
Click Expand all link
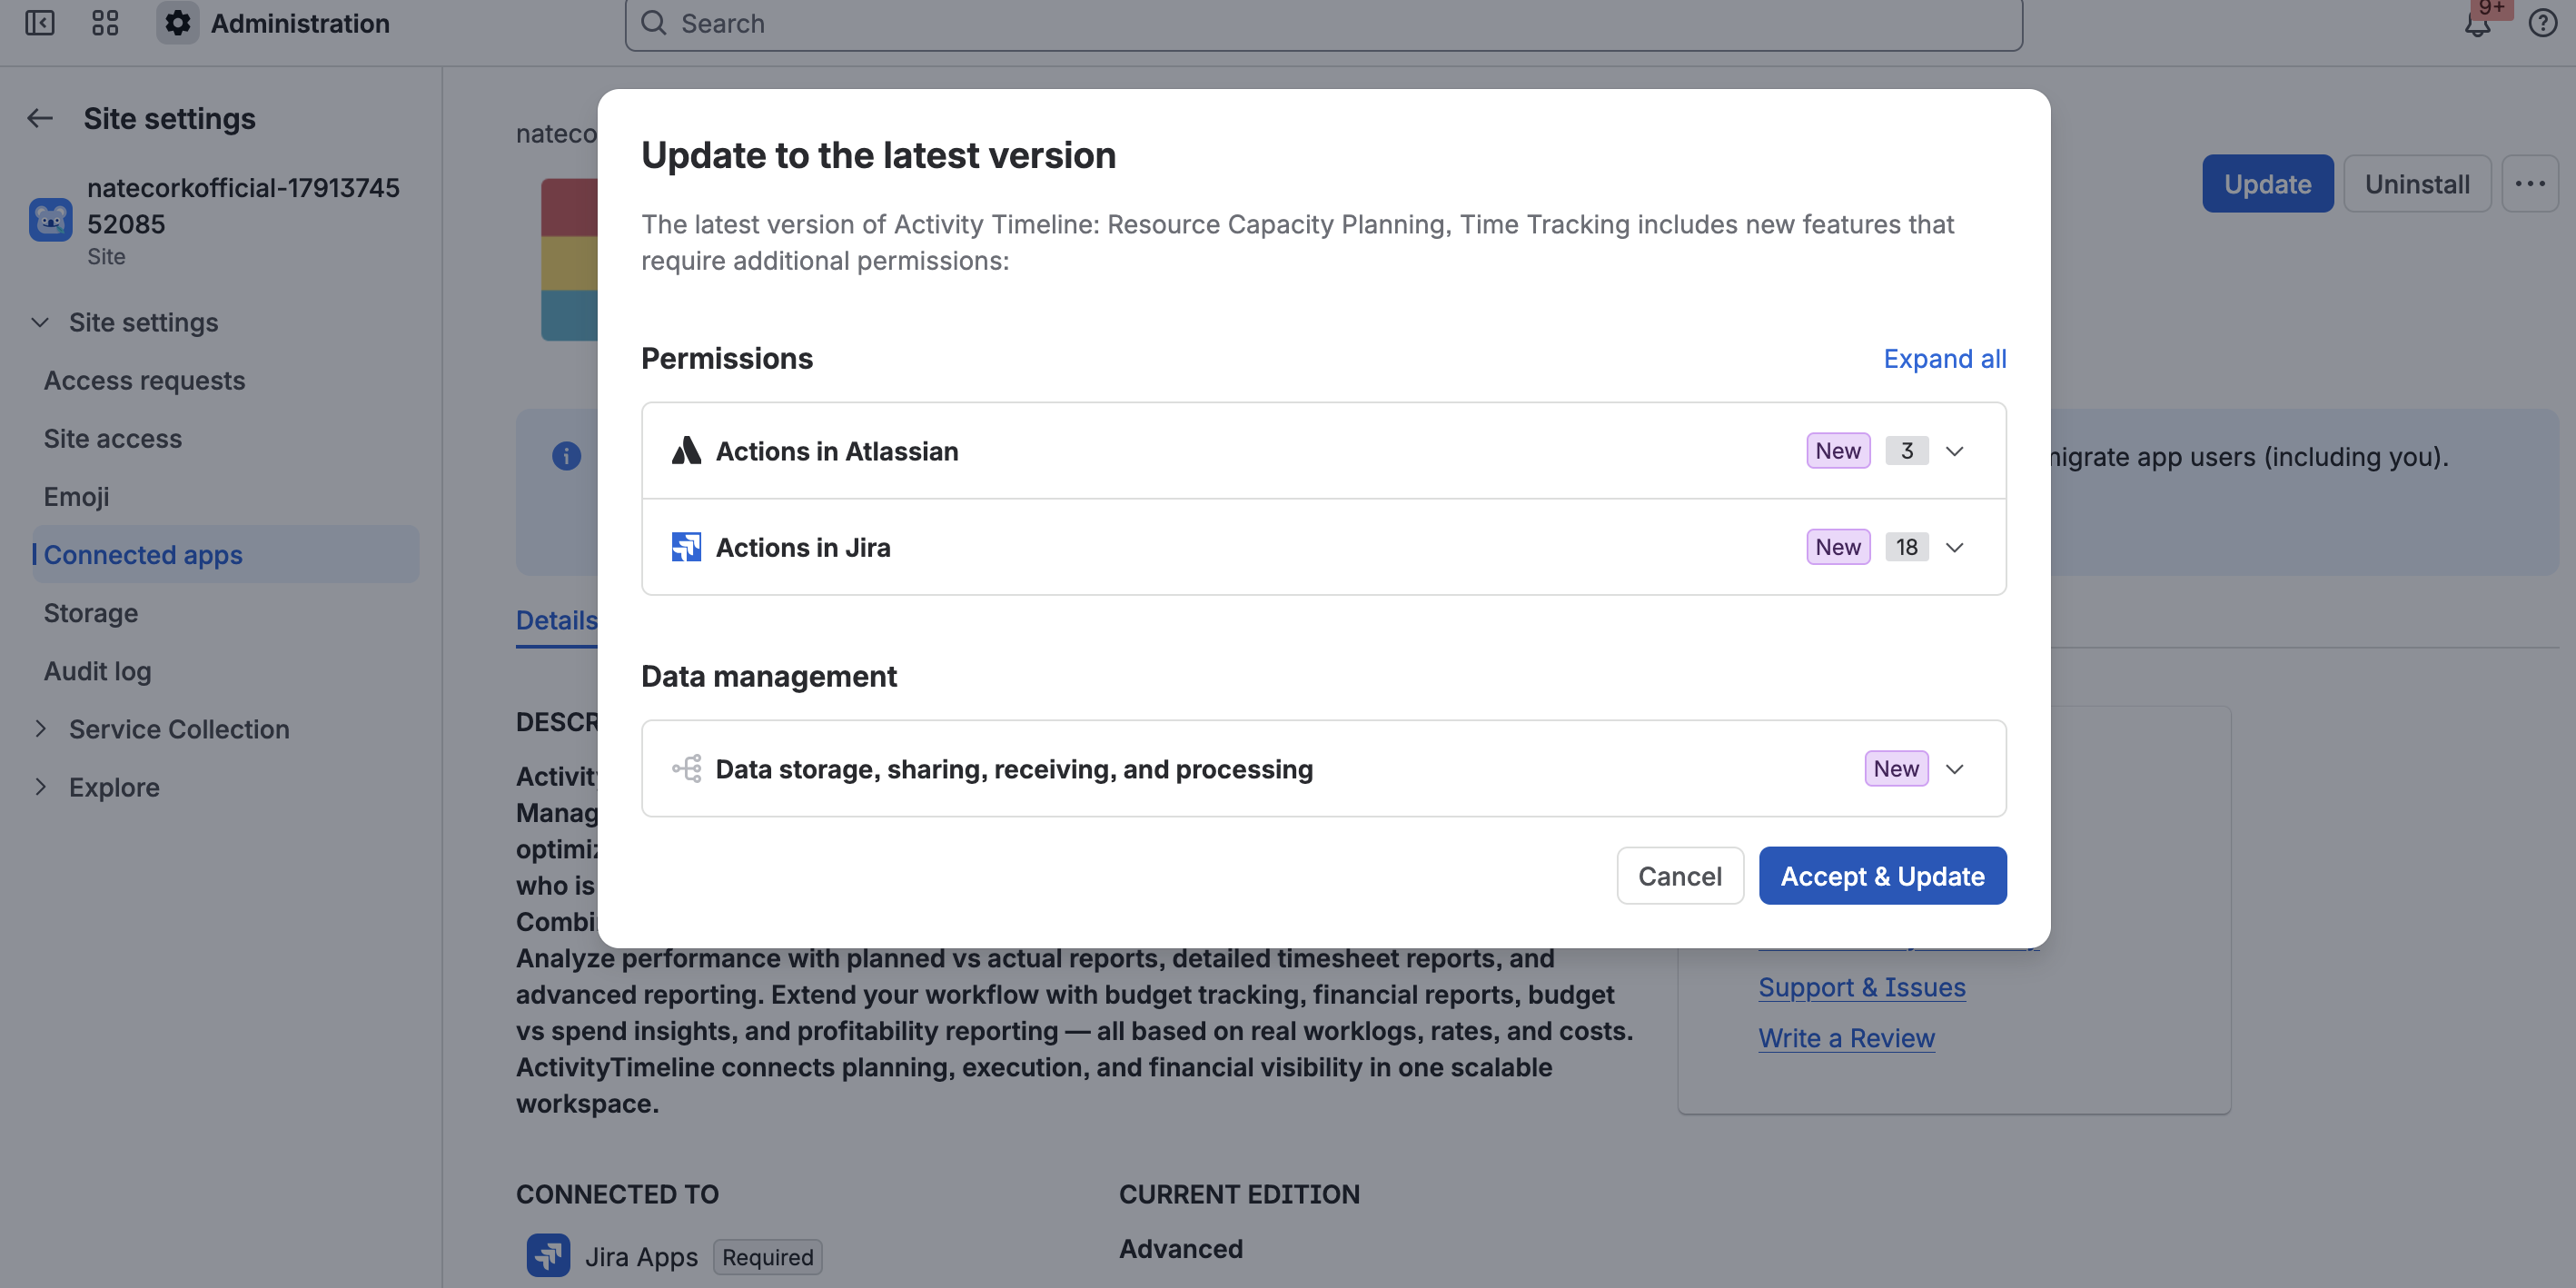(x=1944, y=358)
